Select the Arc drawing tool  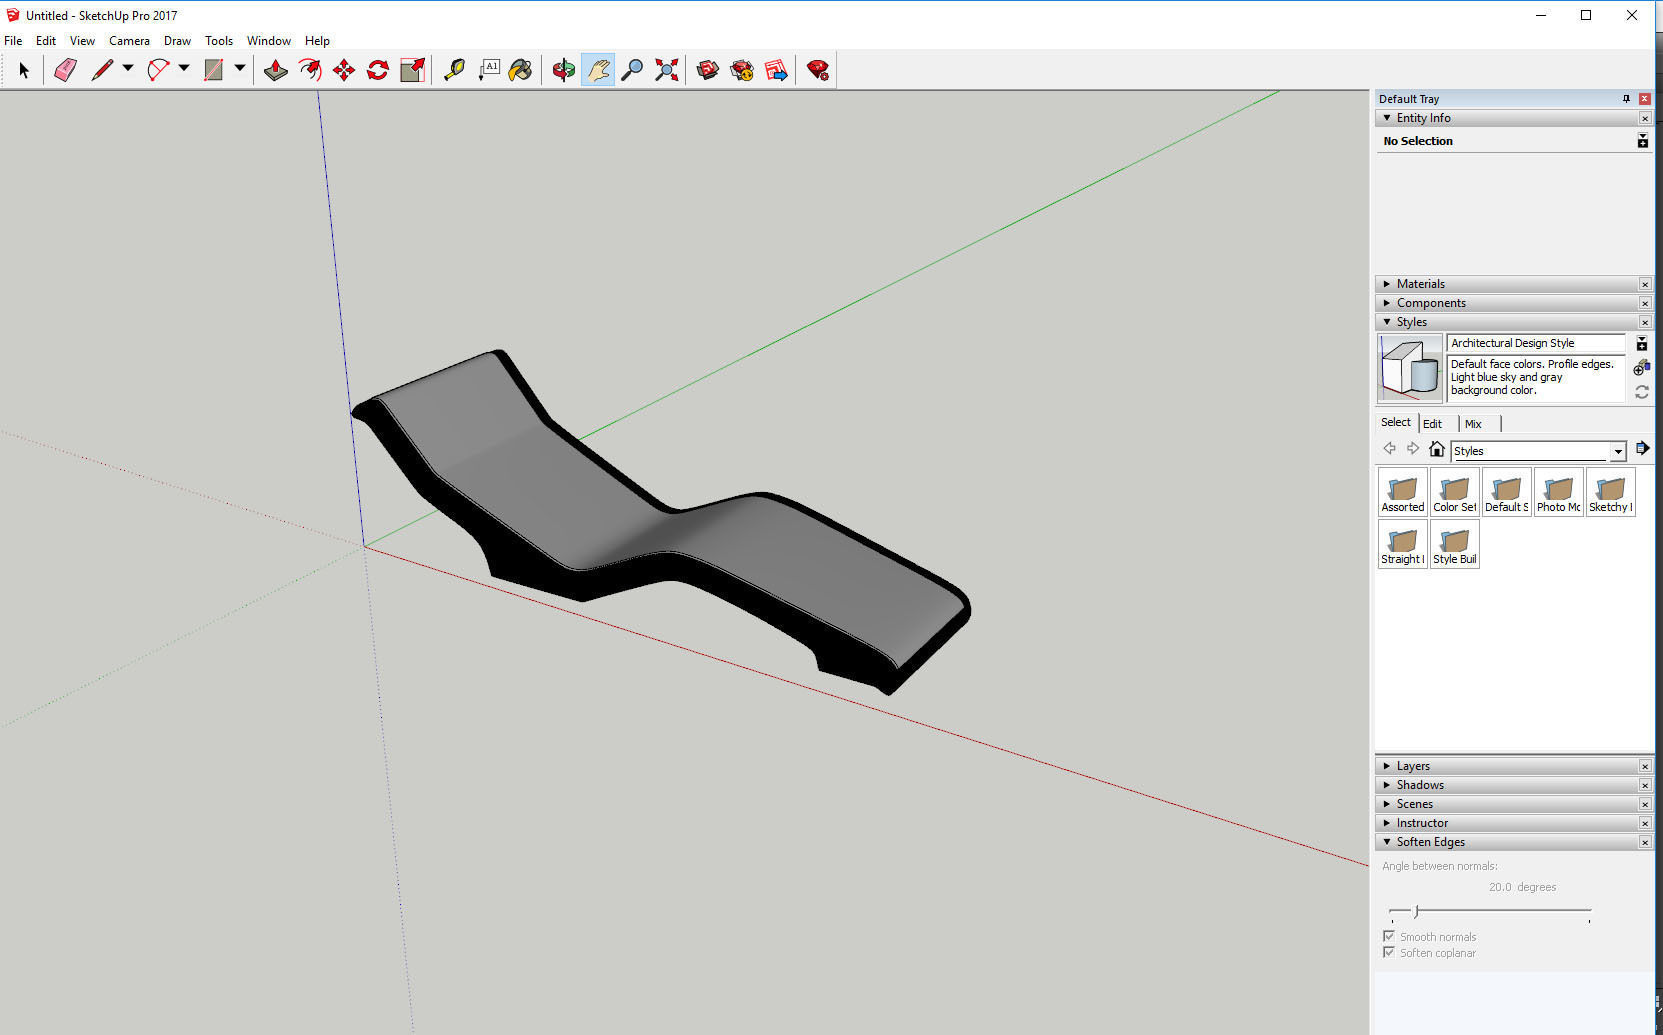click(x=158, y=70)
